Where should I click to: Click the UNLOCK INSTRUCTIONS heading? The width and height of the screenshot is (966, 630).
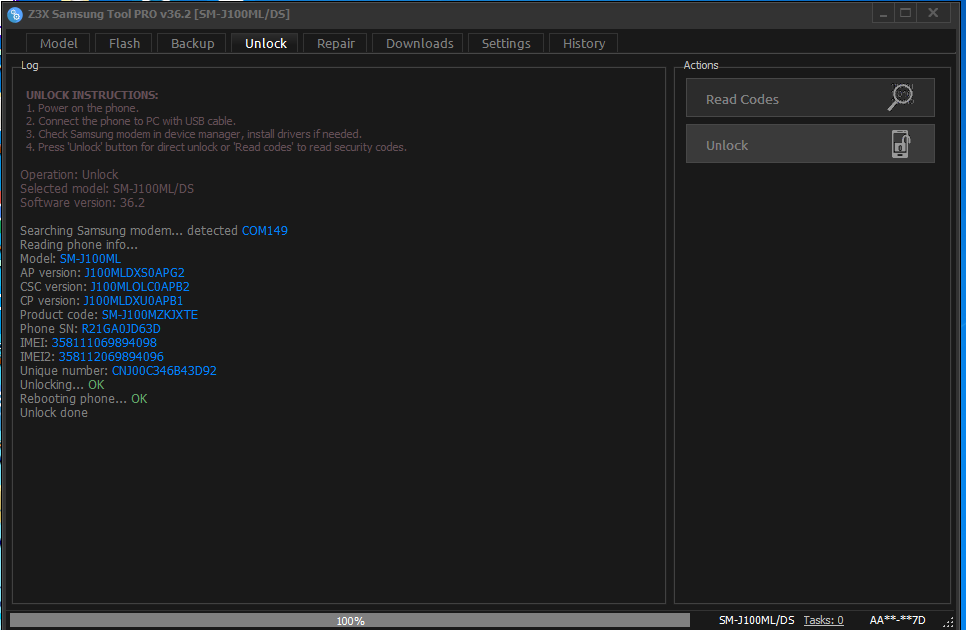click(92, 95)
